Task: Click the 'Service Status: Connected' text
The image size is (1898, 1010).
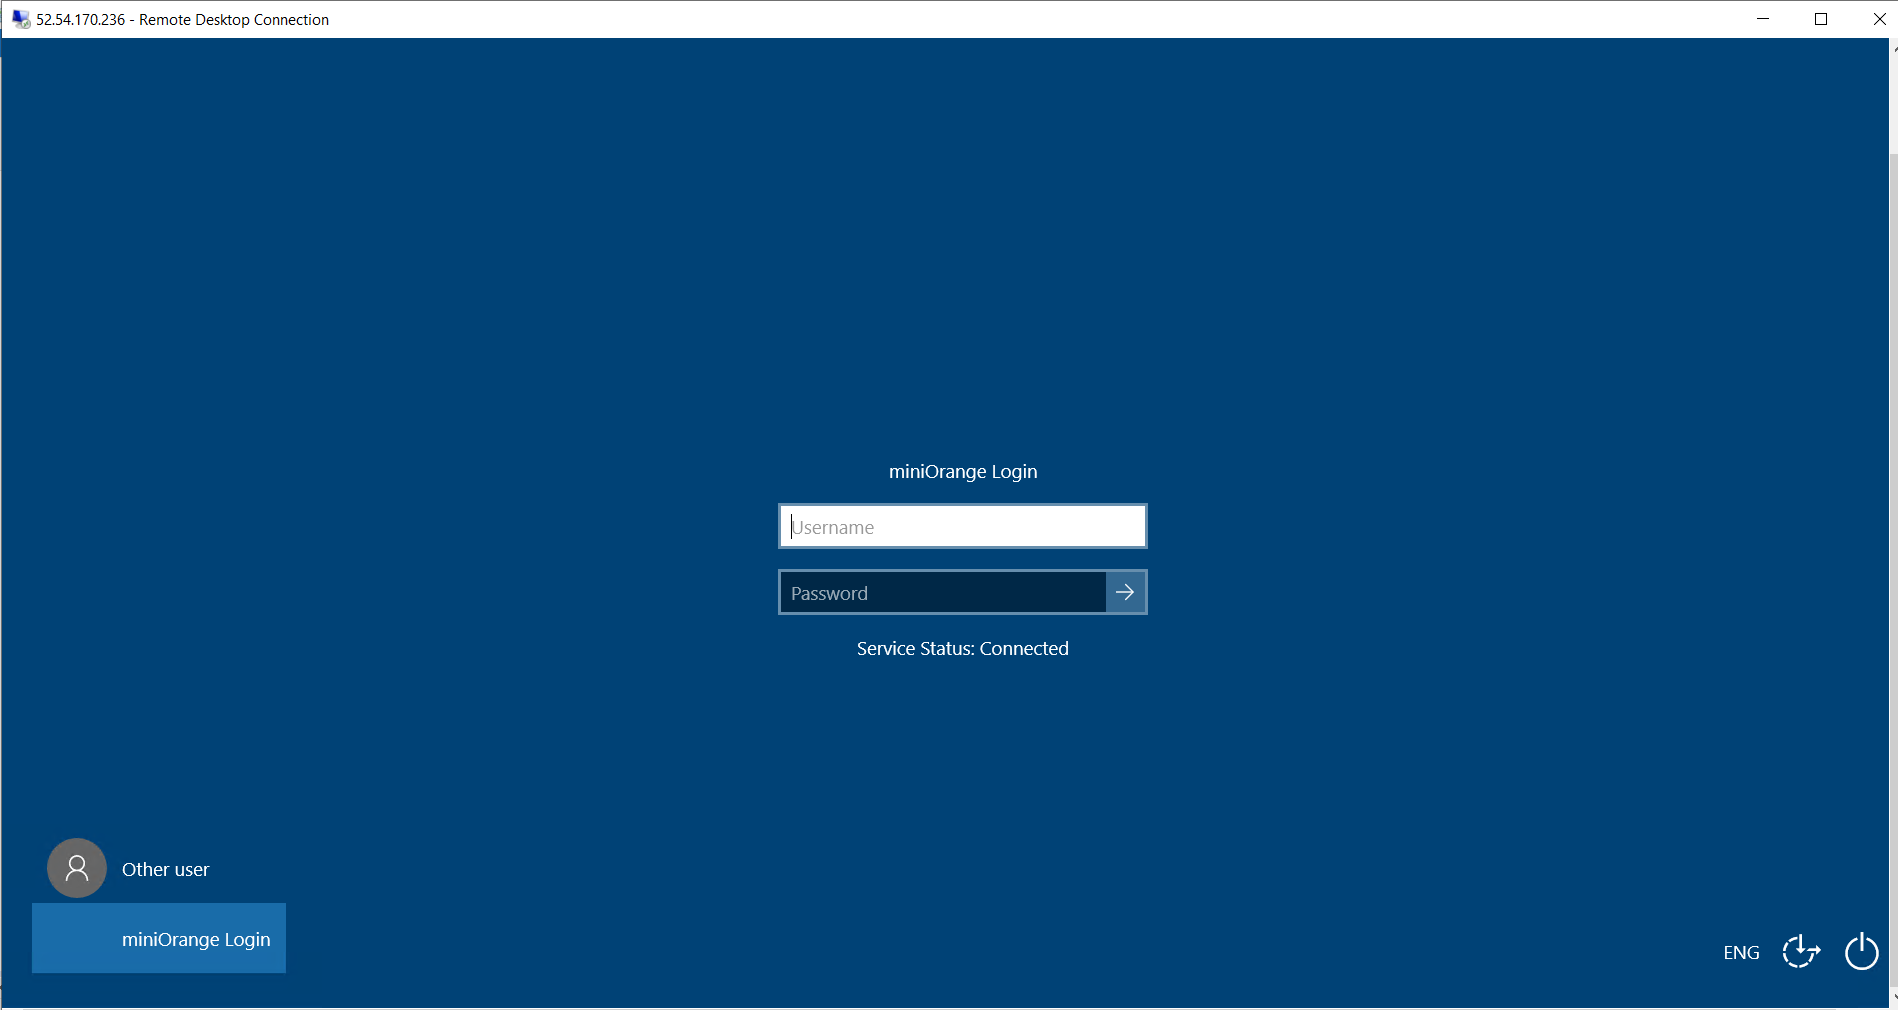Action: [x=962, y=648]
